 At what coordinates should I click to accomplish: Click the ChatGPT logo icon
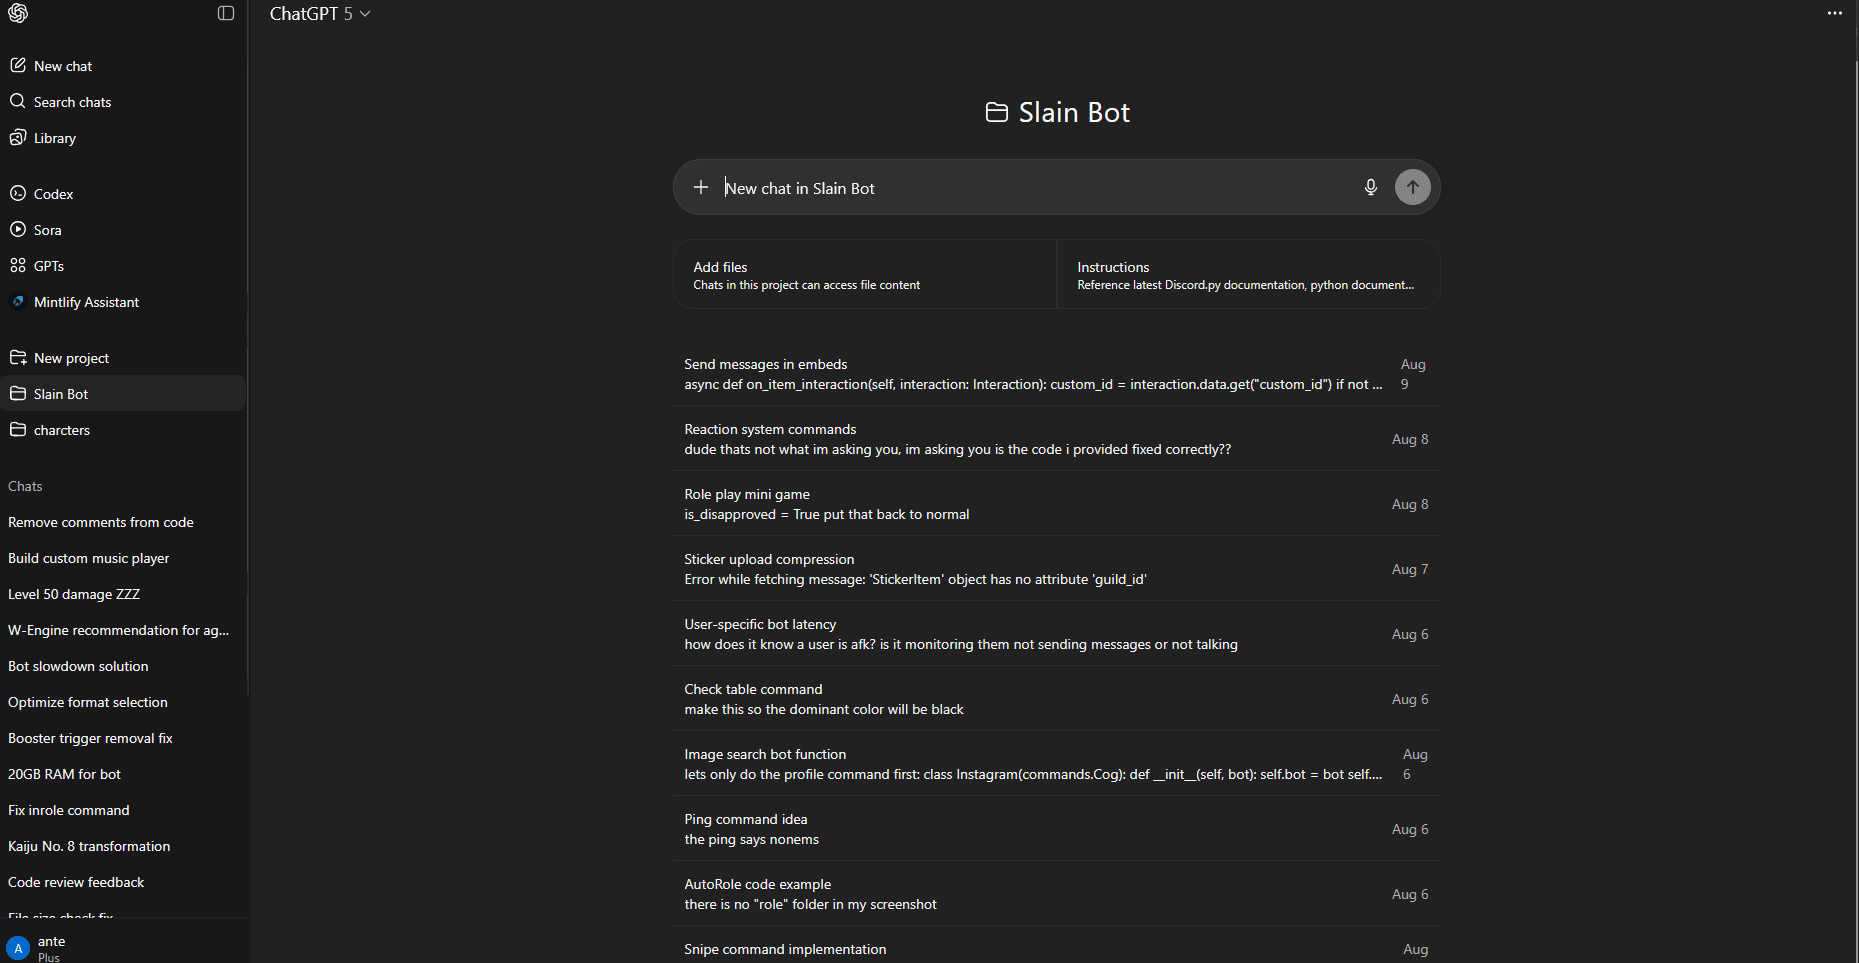click(x=18, y=13)
